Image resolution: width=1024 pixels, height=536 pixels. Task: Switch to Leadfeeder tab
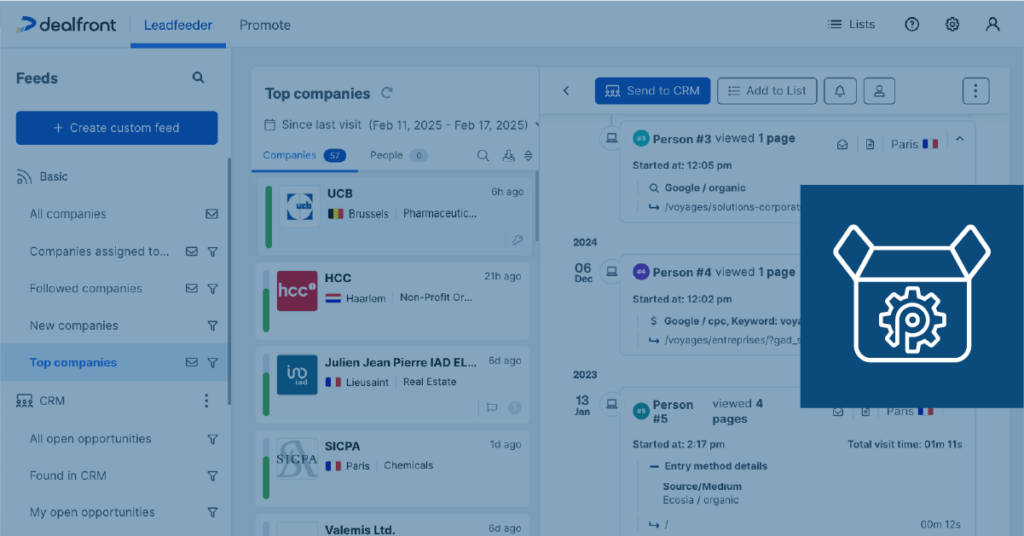pos(178,25)
